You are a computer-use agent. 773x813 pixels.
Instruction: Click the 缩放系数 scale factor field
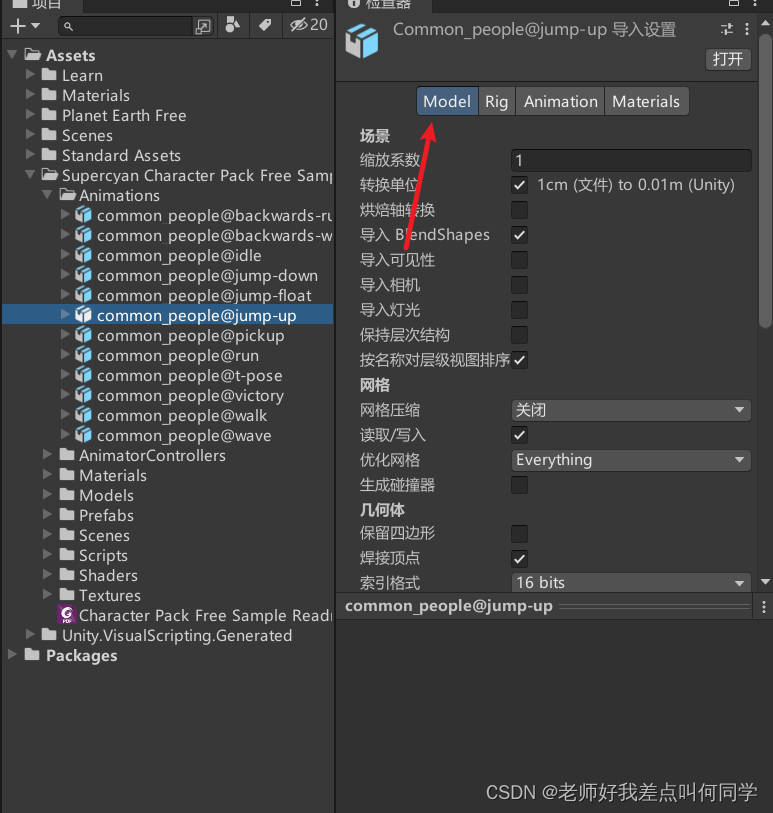631,160
